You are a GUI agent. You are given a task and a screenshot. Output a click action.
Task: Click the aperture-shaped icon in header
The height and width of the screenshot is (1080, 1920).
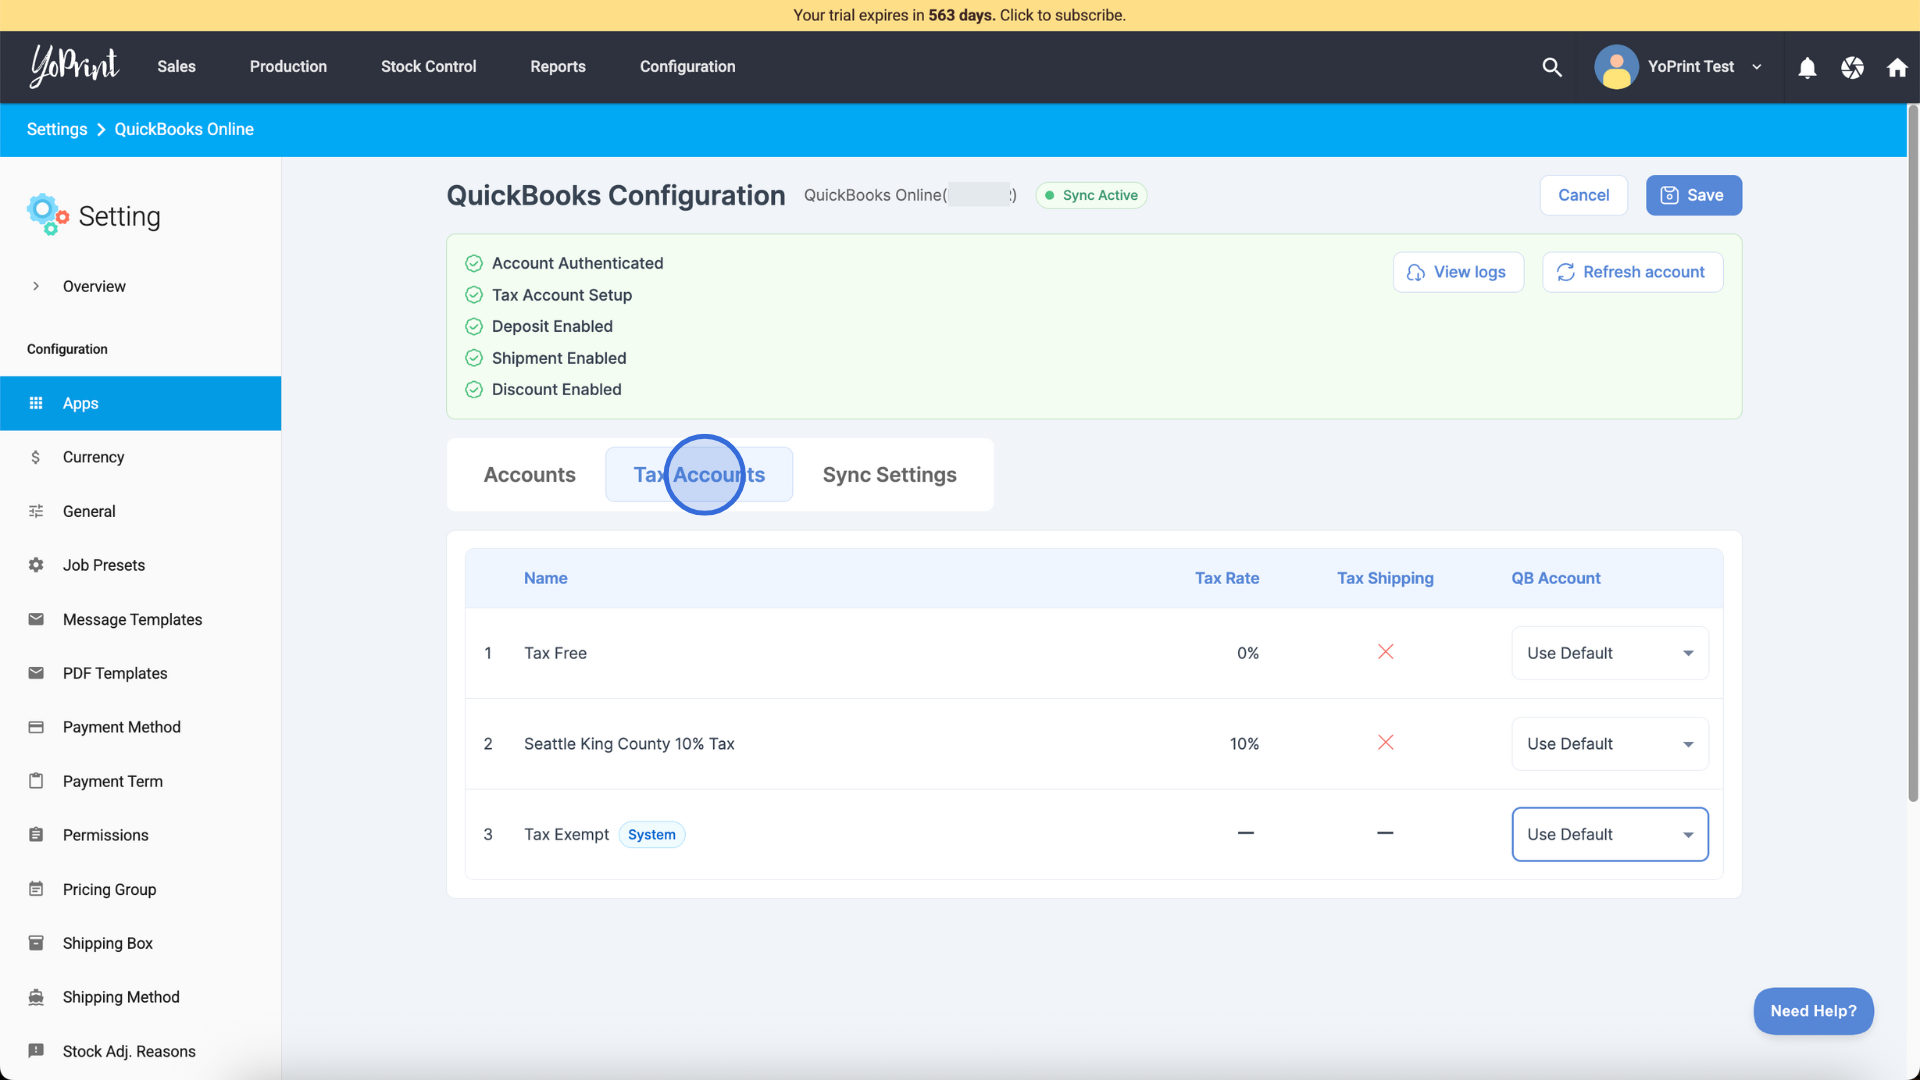[x=1852, y=67]
